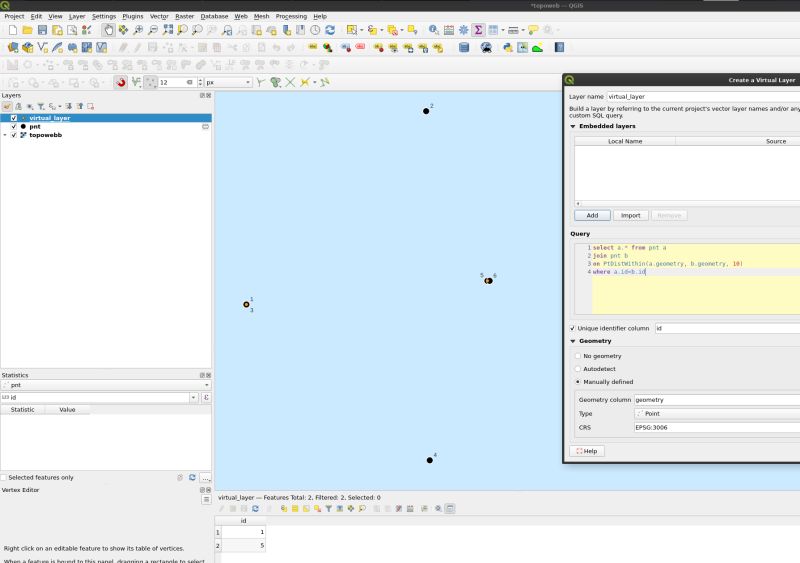Click the ellipsis button in Statistics panel
Screen dimensions: 800x563
(x=206, y=478)
